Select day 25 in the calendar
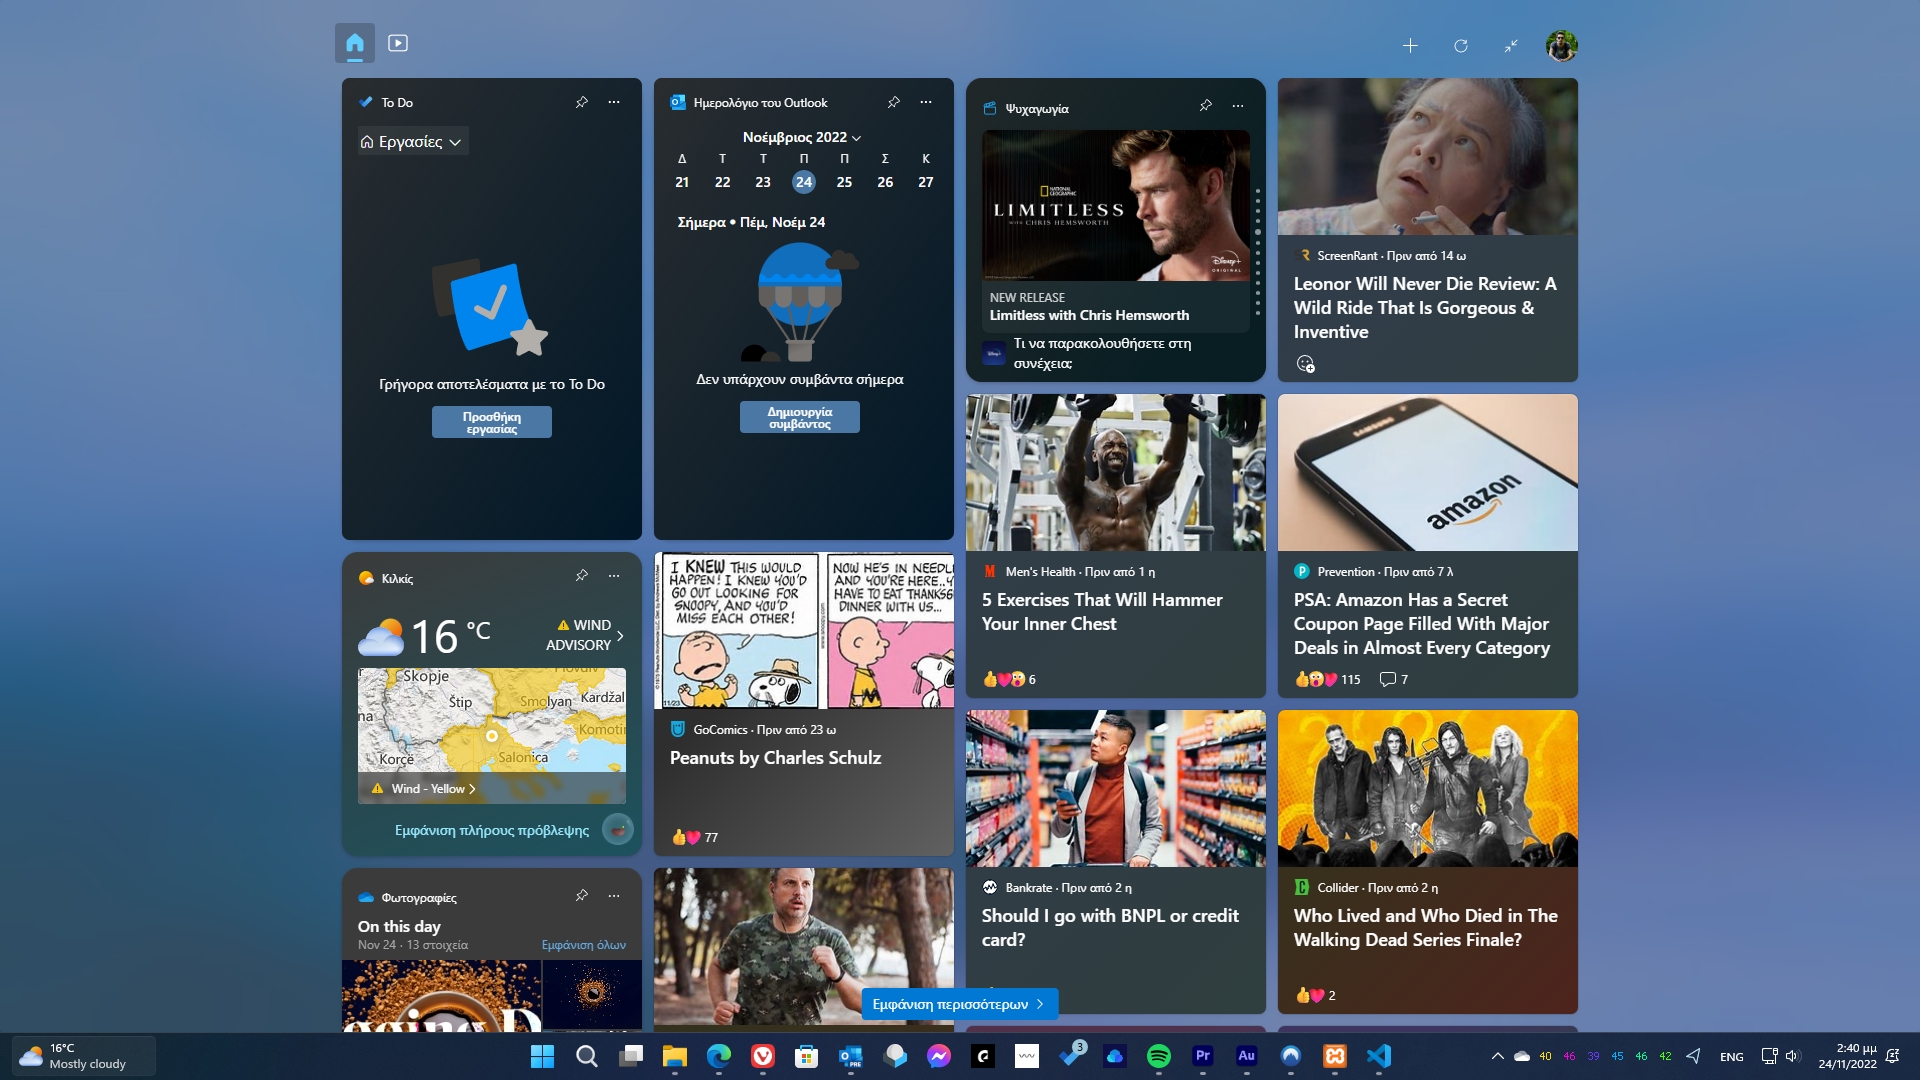The image size is (1920, 1080). tap(844, 182)
